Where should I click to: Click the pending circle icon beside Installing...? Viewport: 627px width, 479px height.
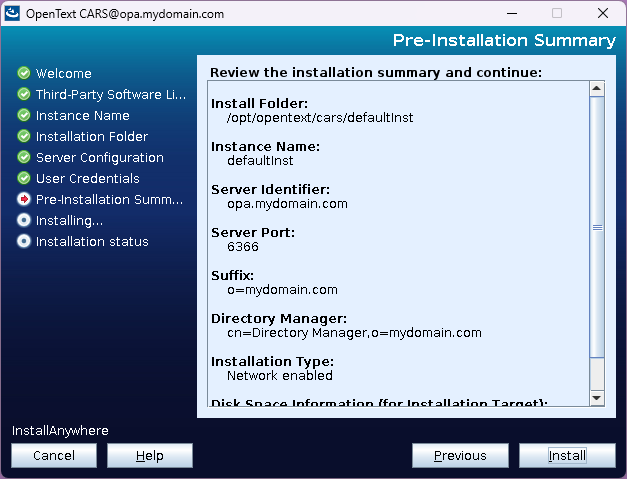pos(24,220)
